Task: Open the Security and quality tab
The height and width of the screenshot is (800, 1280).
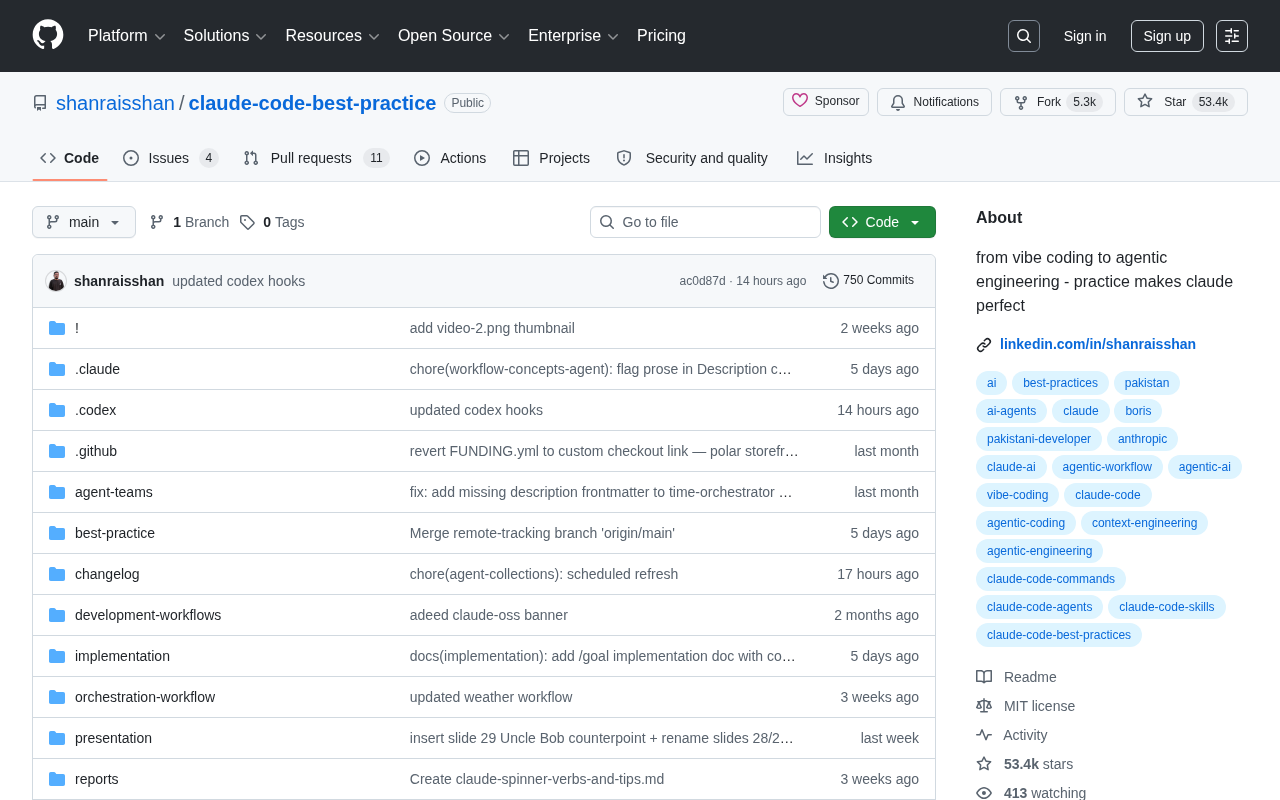Action: 692,158
